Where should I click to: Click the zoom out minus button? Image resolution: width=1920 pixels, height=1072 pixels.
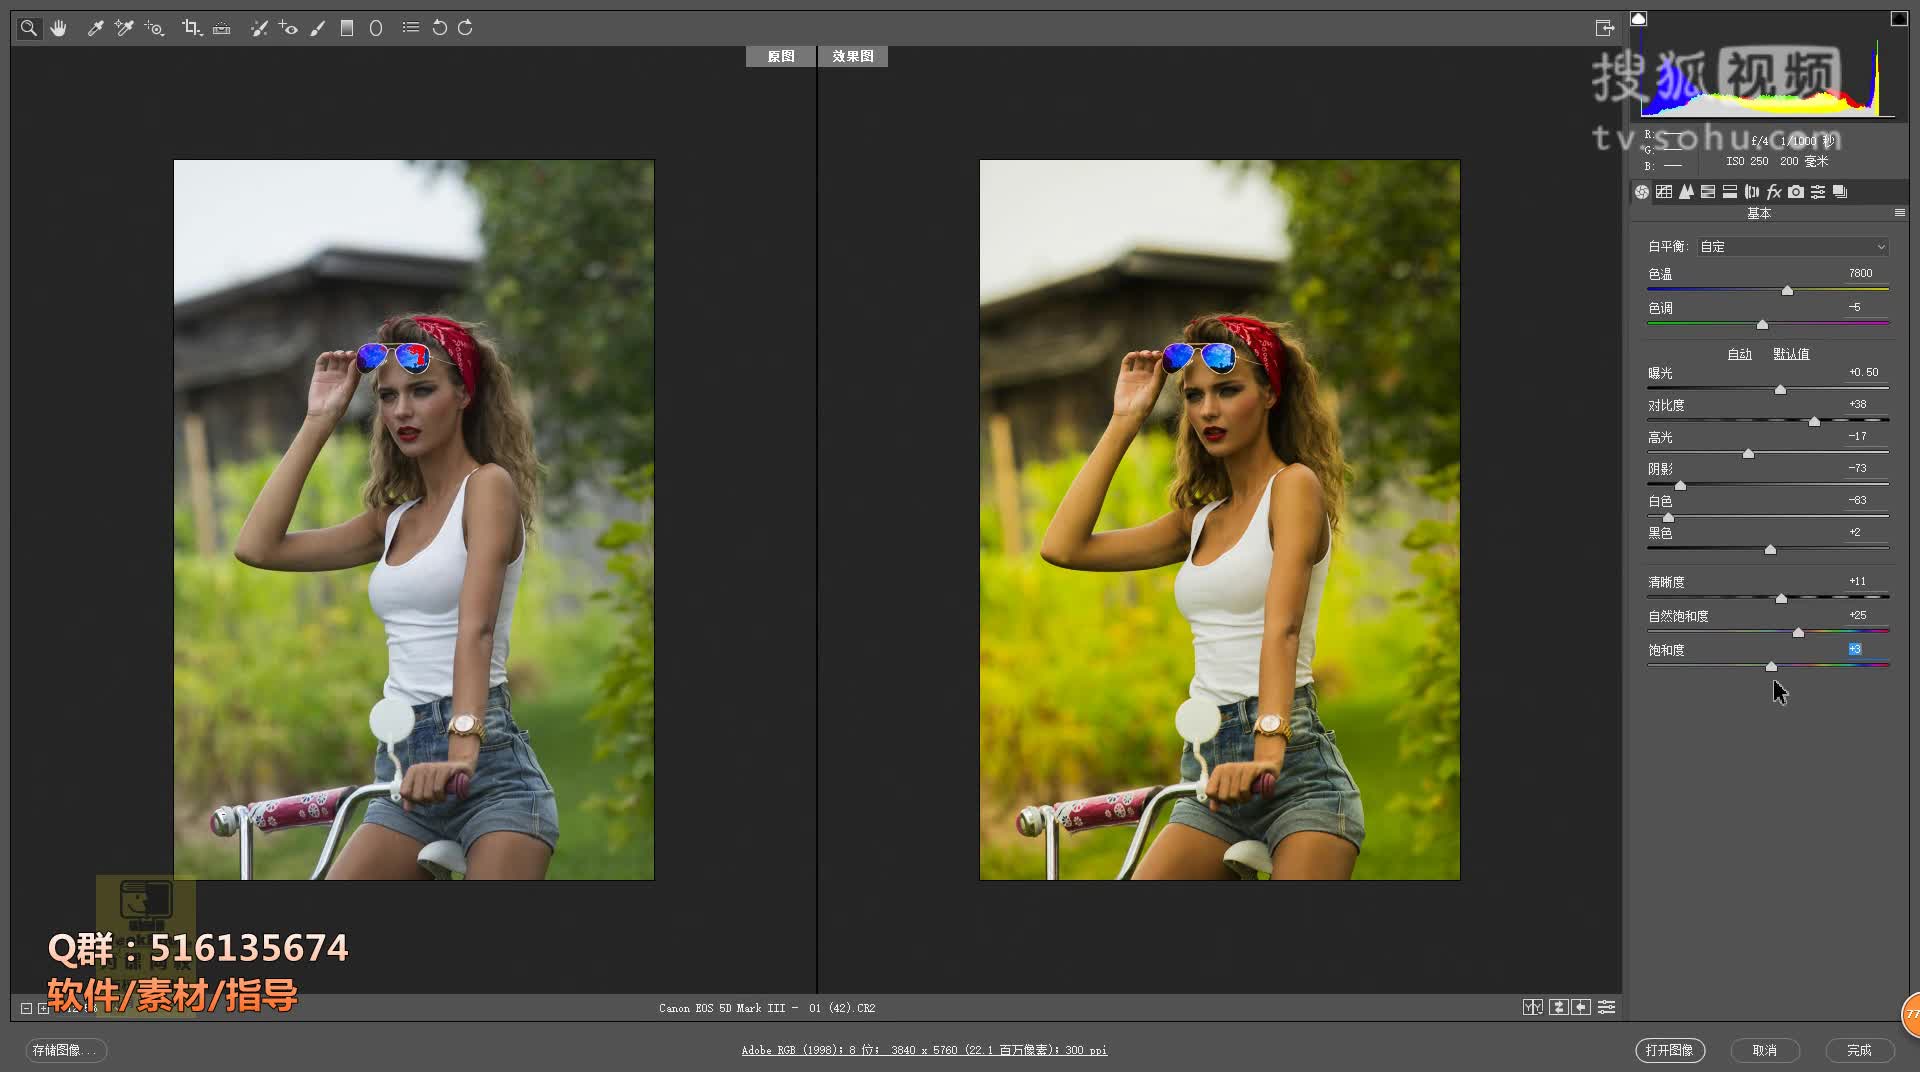(27, 1008)
